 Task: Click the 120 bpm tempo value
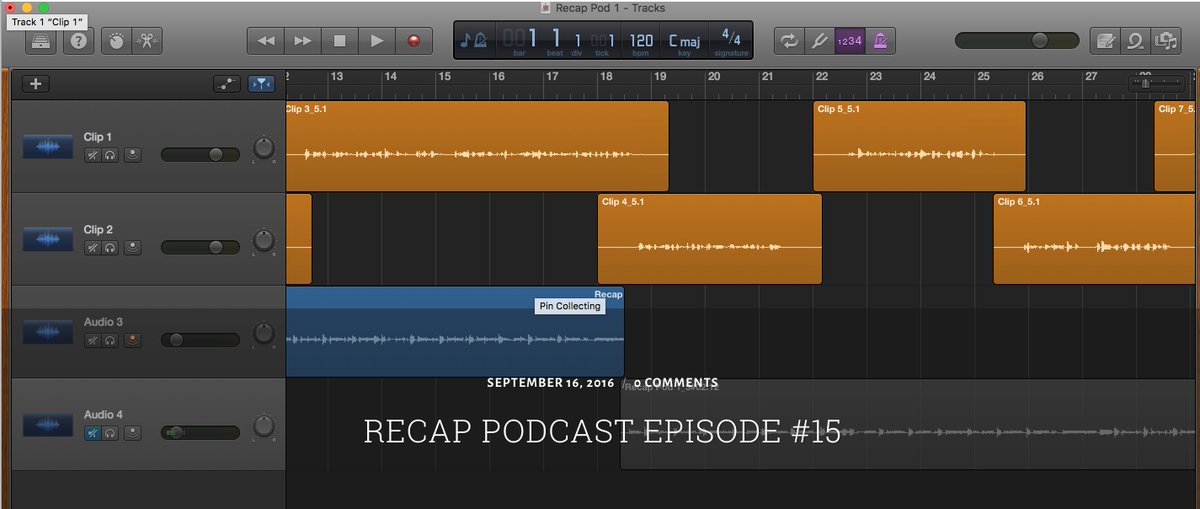641,41
